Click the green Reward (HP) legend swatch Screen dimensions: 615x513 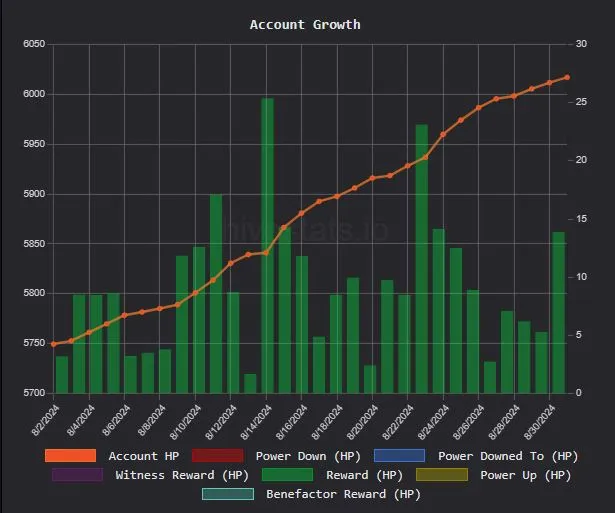pyautogui.click(x=287, y=475)
